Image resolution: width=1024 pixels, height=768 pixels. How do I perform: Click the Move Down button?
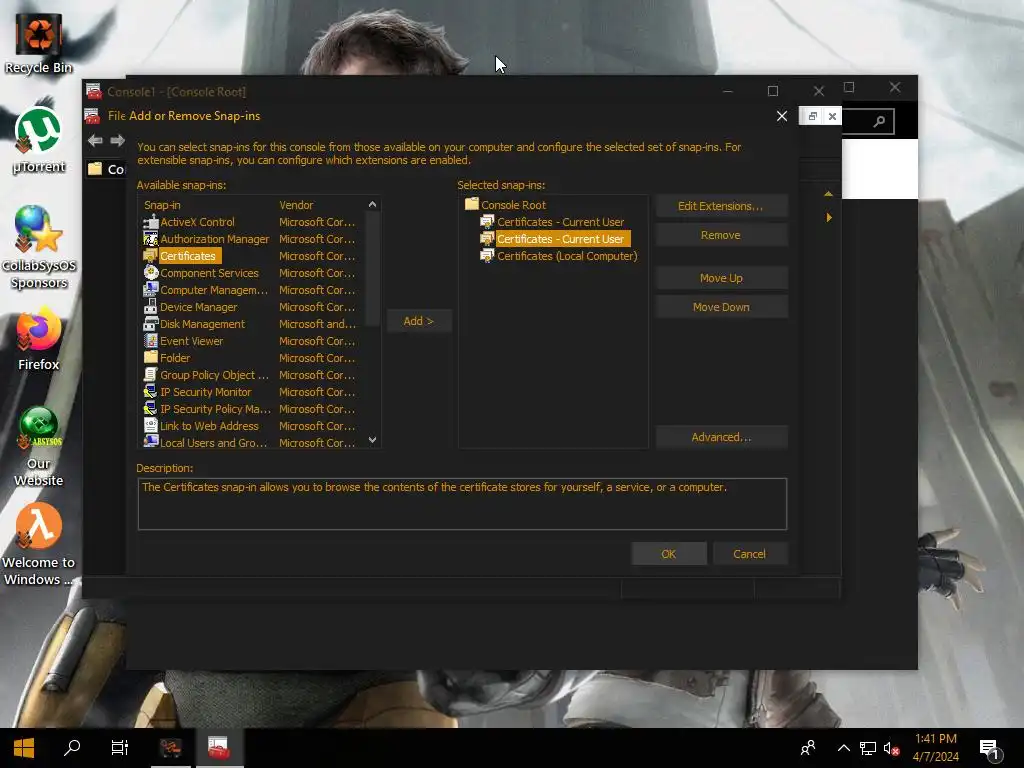[x=721, y=307]
